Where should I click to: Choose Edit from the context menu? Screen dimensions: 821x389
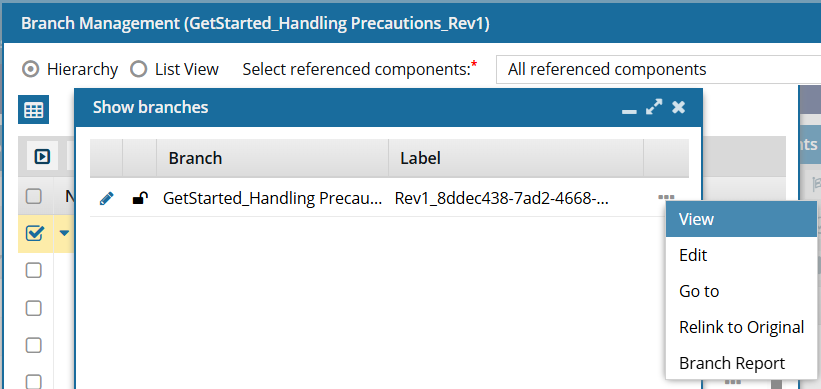[741, 255]
